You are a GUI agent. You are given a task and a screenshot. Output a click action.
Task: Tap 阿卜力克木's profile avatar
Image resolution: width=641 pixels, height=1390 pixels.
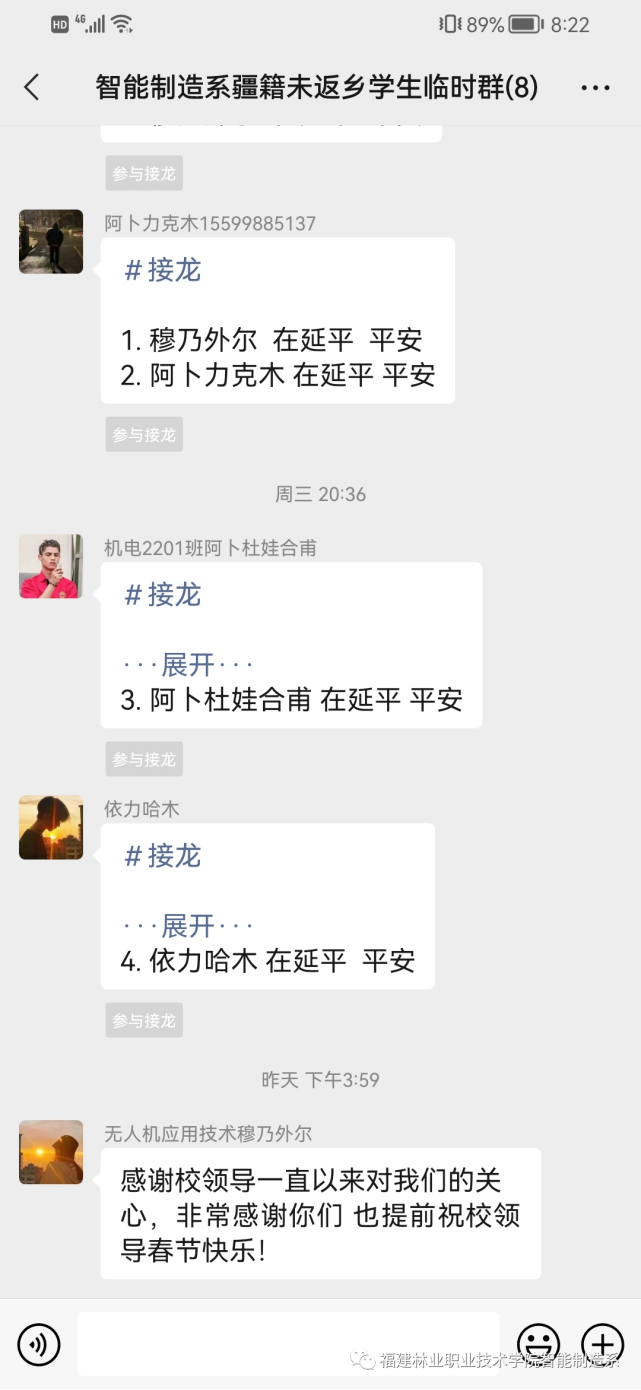[x=51, y=241]
